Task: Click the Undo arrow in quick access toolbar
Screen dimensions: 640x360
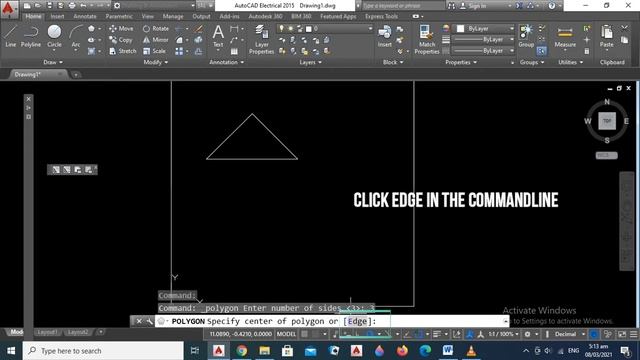Action: pyautogui.click(x=83, y=6)
